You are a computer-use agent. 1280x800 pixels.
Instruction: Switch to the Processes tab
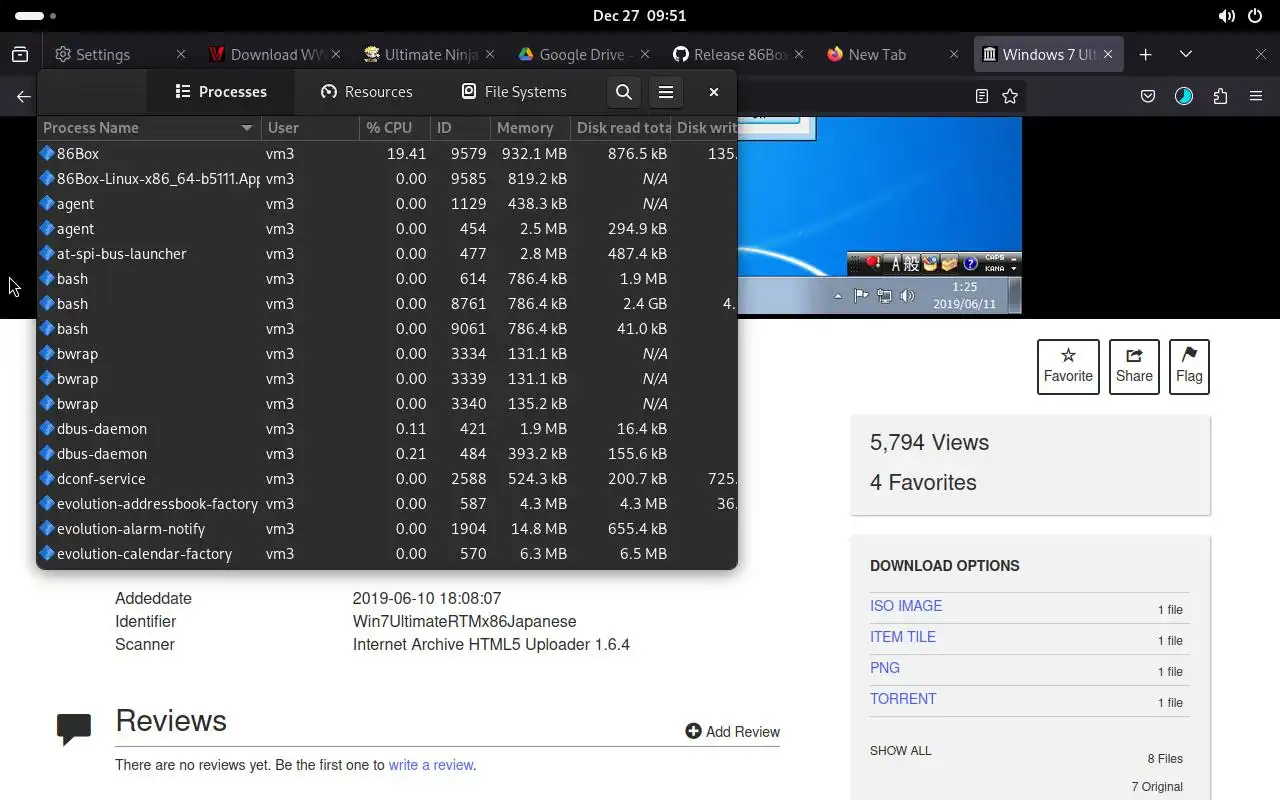click(220, 92)
